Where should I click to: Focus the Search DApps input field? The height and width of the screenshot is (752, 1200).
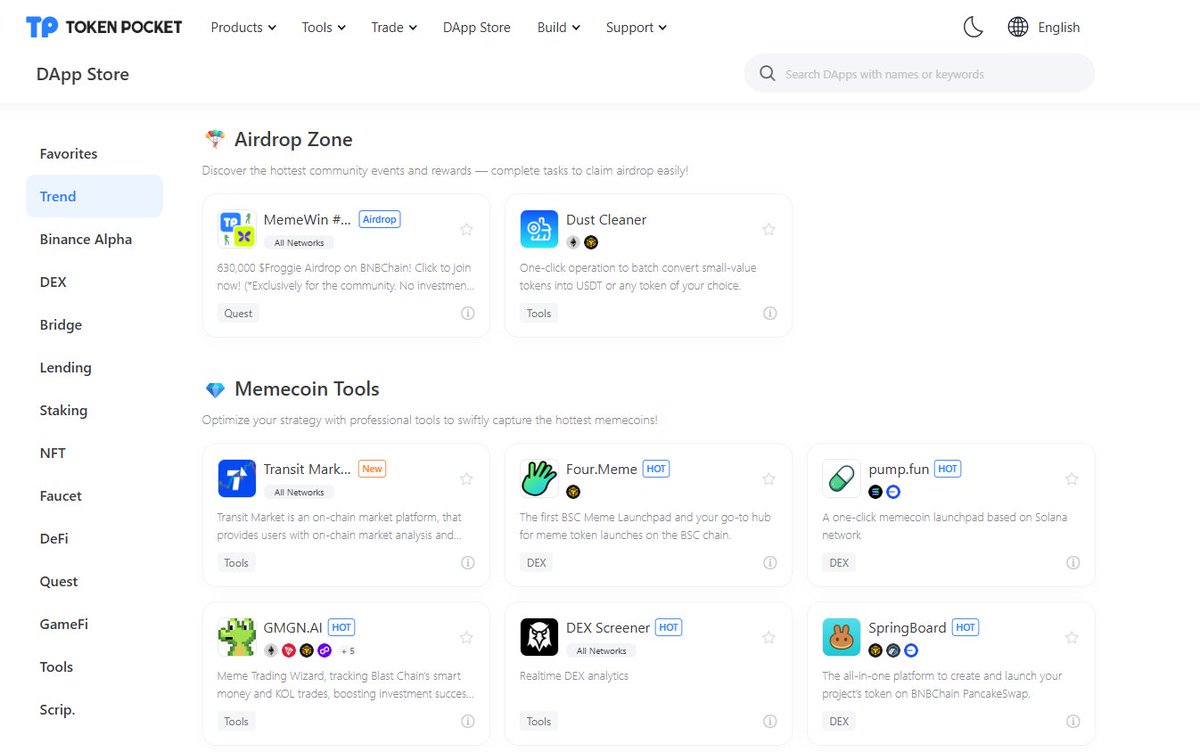(919, 73)
